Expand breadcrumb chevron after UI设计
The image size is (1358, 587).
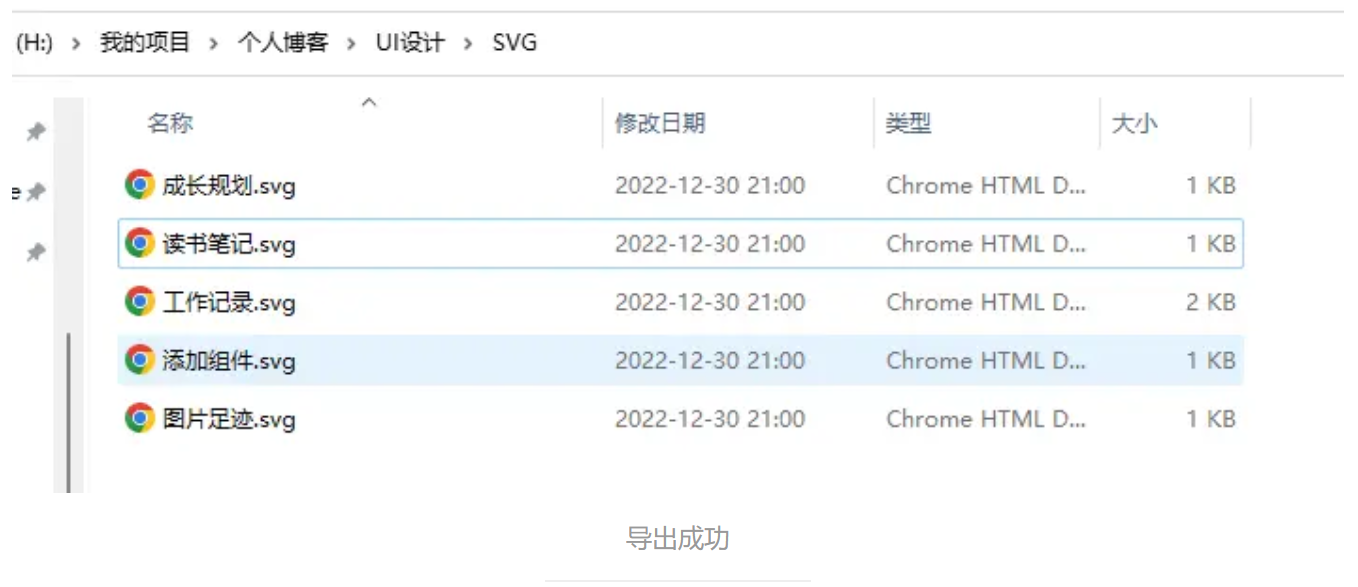[468, 44]
